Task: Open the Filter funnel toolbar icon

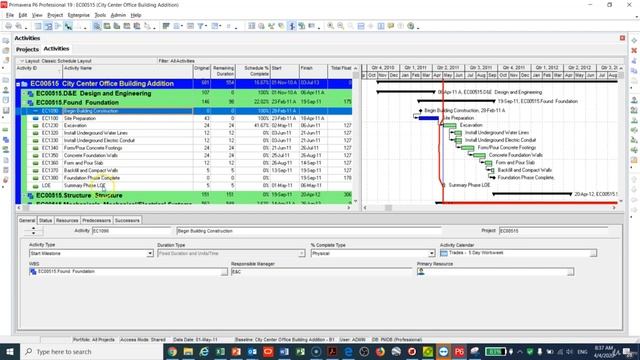Action: click(x=201, y=26)
